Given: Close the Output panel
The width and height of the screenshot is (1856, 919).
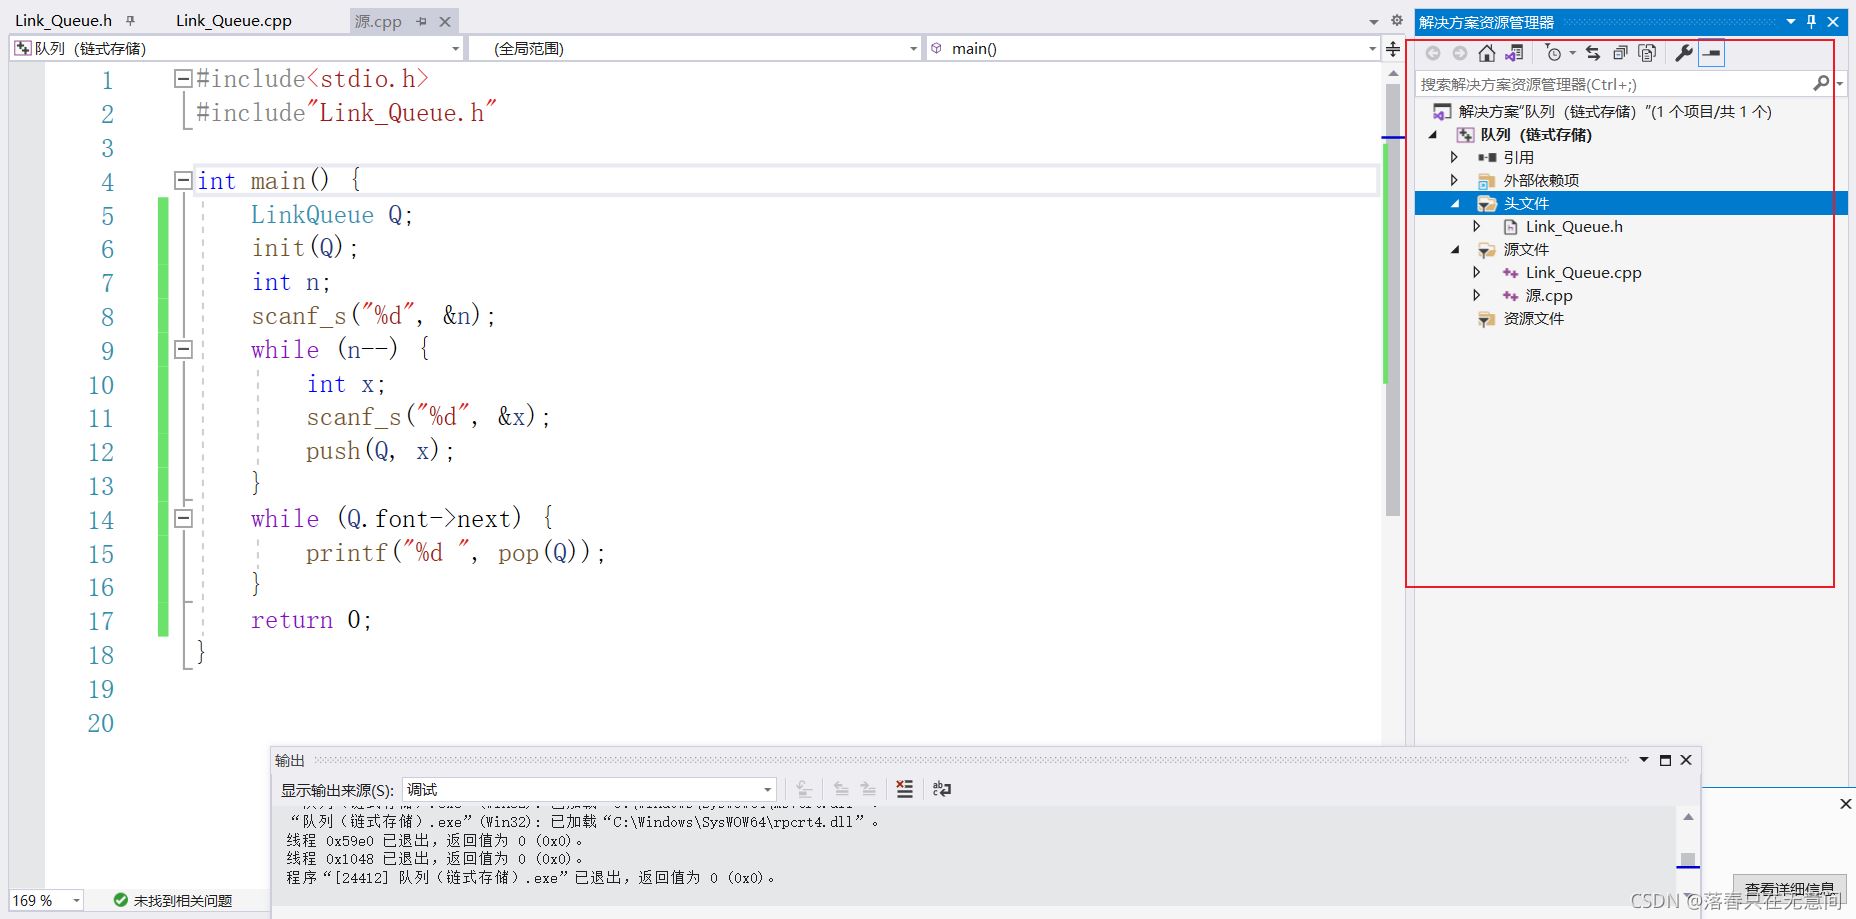Looking at the screenshot, I should tap(1686, 760).
